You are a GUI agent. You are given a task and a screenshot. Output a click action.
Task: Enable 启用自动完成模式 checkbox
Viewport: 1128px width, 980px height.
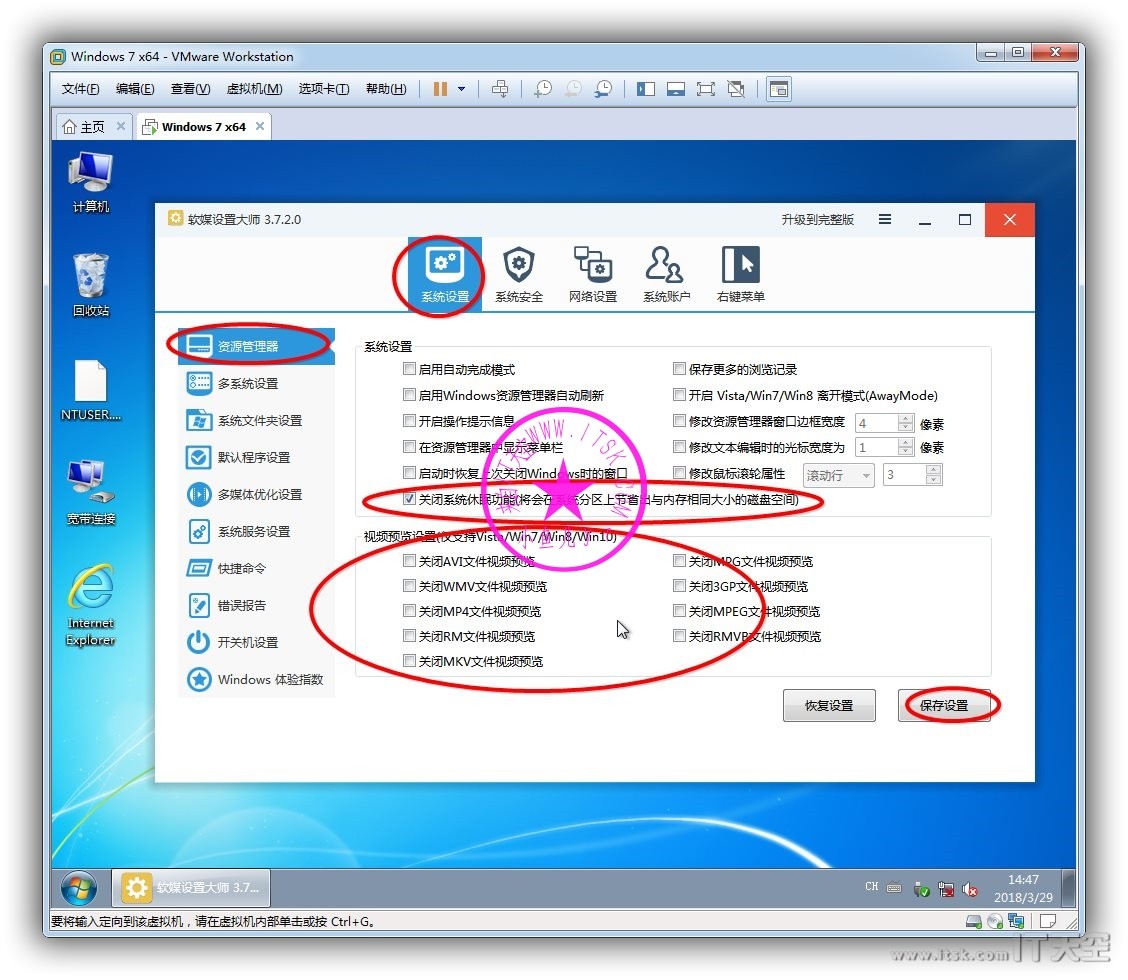point(409,369)
